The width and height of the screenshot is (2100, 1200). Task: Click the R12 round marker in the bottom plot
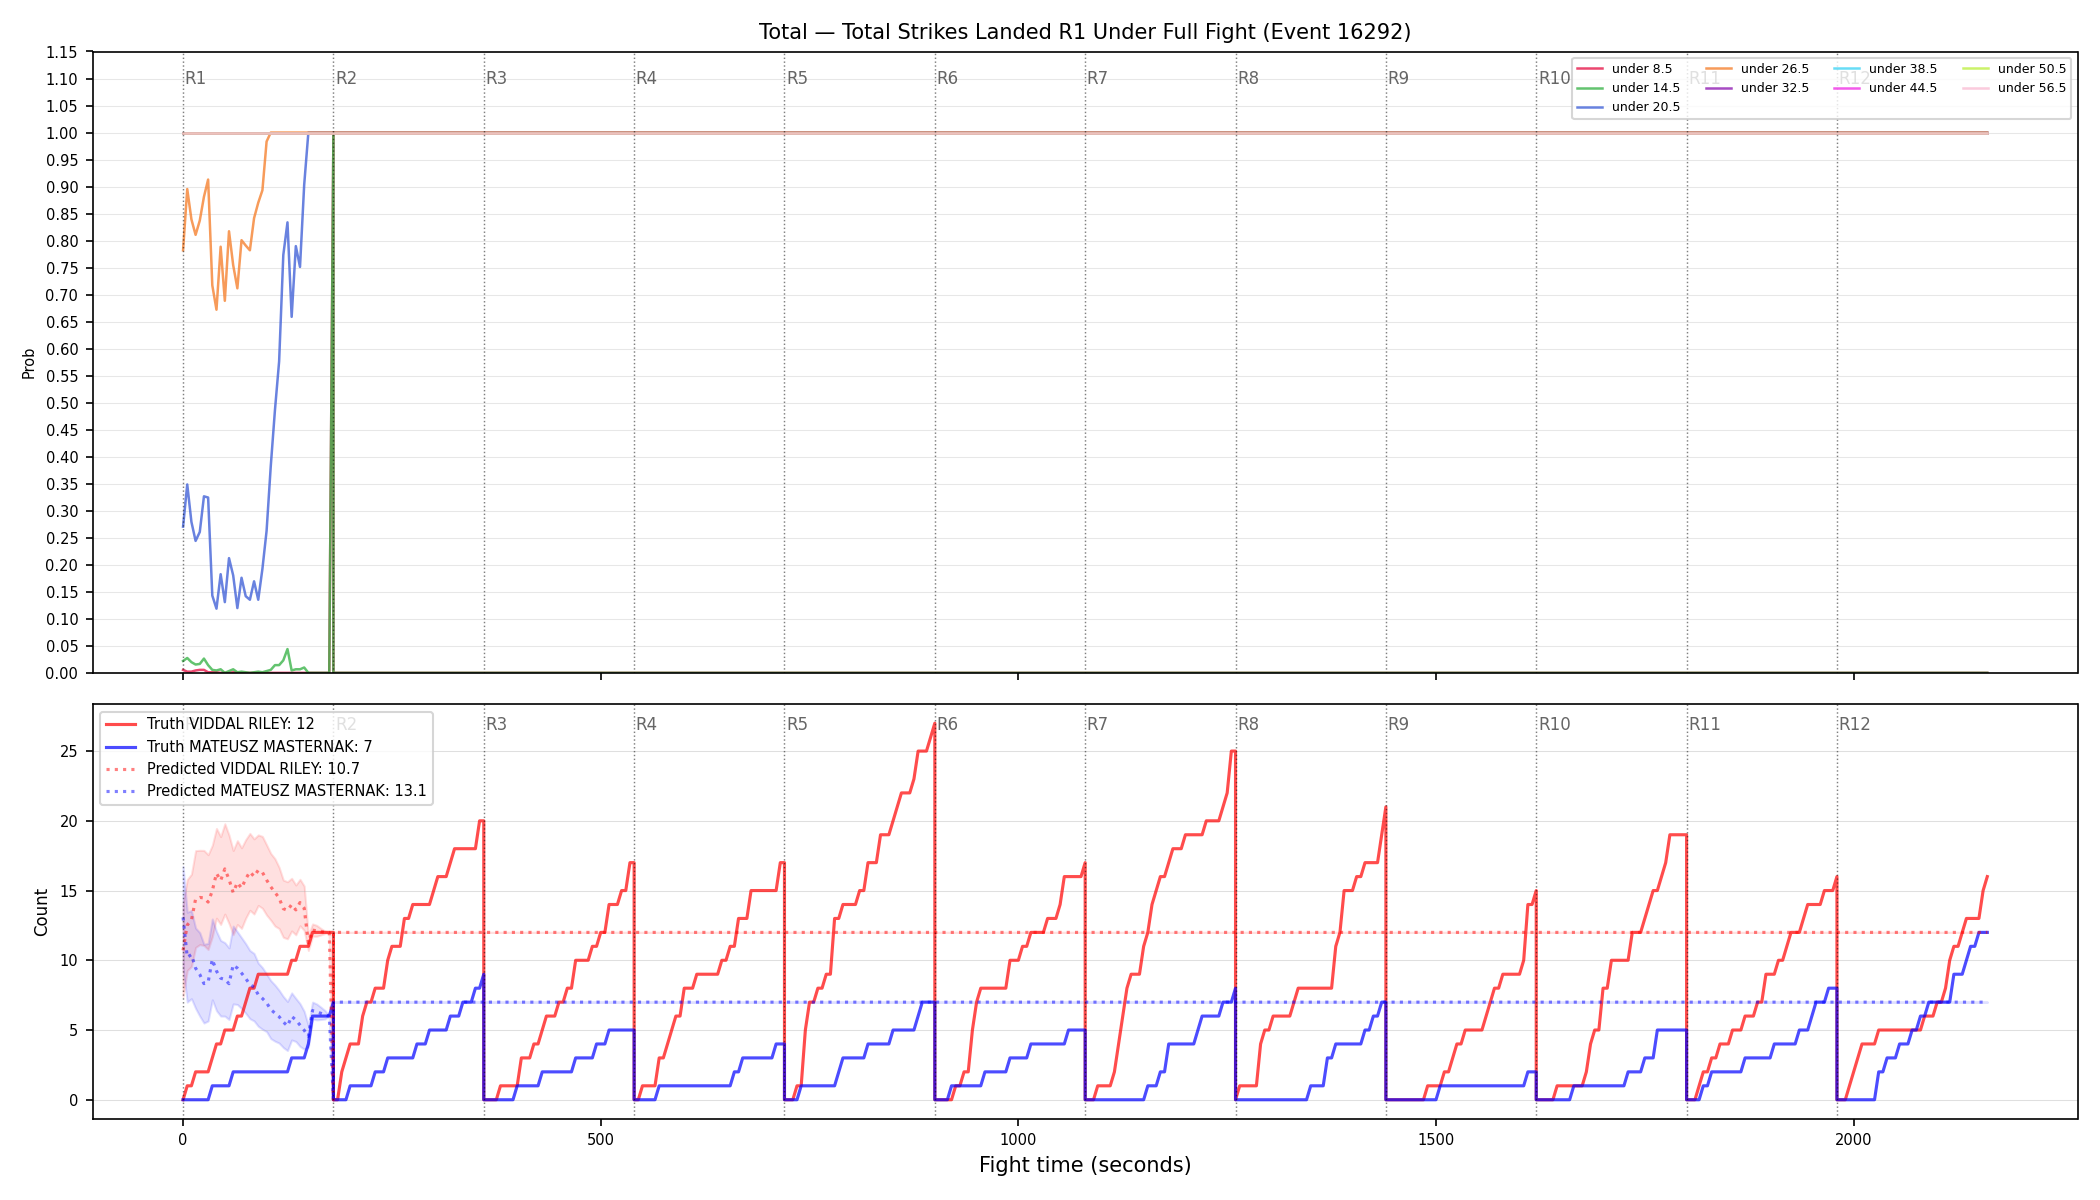click(x=1854, y=724)
